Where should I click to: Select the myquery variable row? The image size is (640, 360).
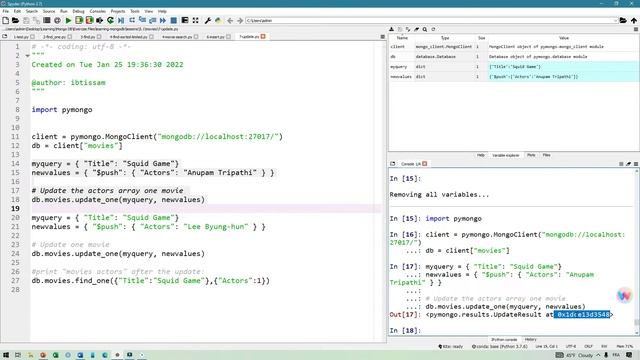(x=514, y=67)
